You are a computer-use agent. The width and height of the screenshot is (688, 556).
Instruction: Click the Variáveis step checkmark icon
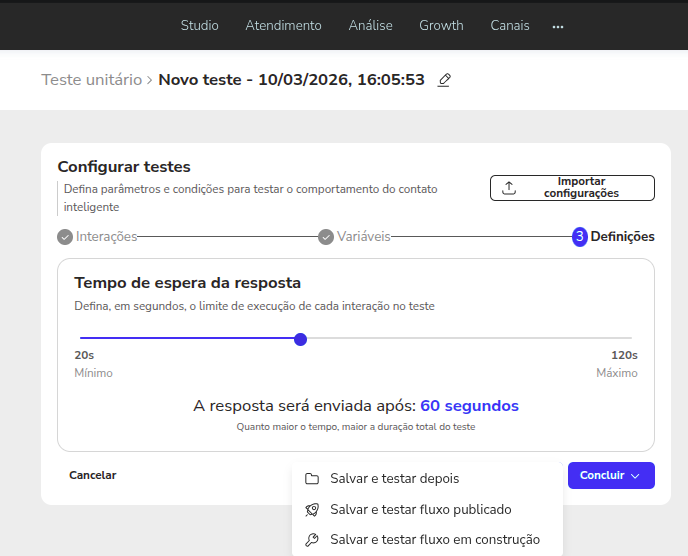(326, 237)
